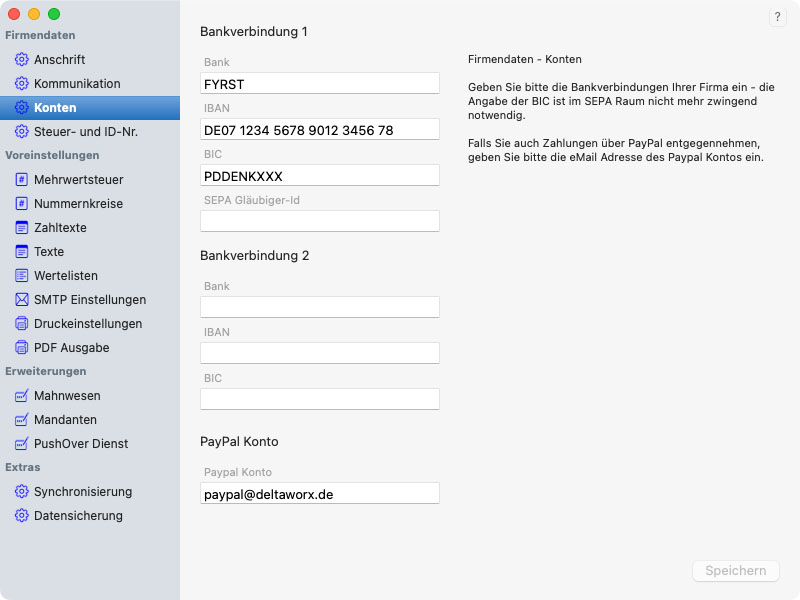Image resolution: width=800 pixels, height=600 pixels.
Task: Click the Paypal Konto email field
Action: pos(320,494)
